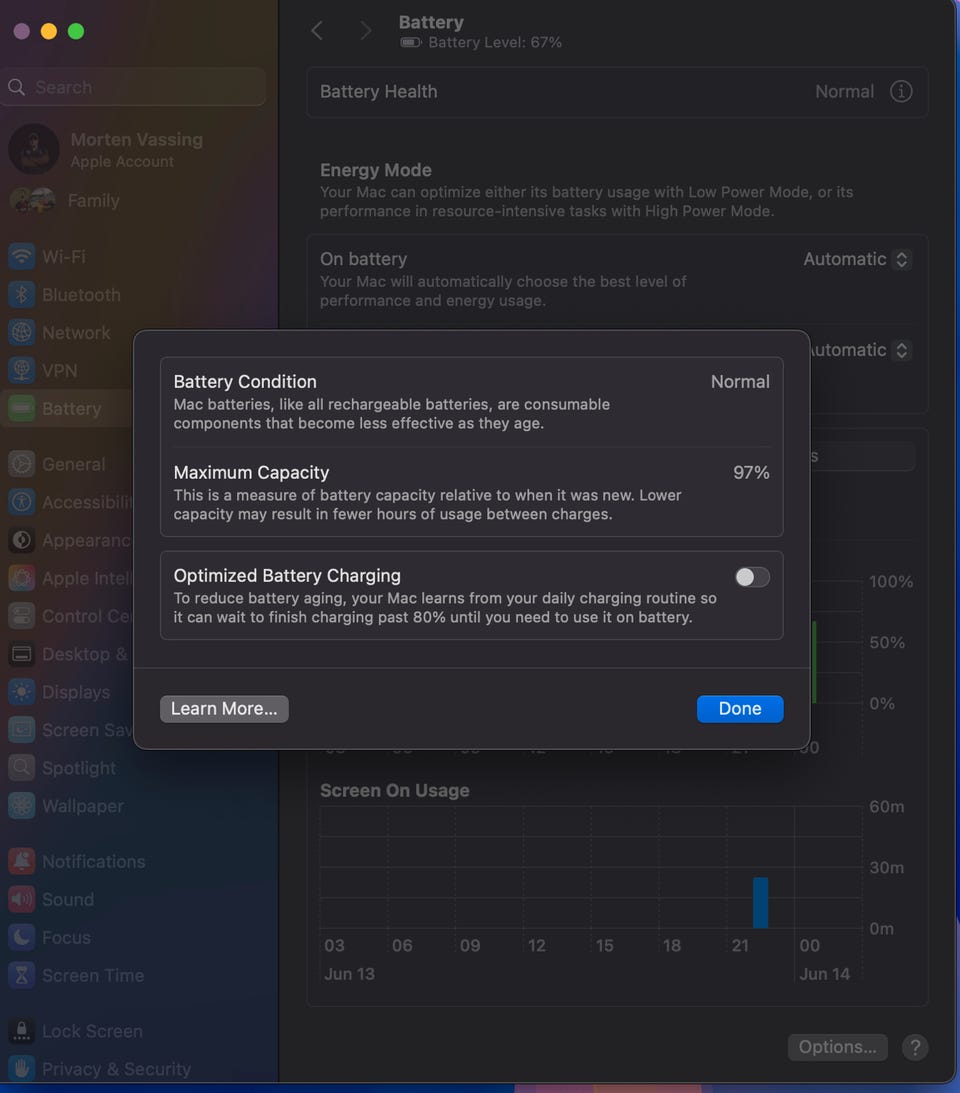960x1093 pixels.
Task: Select the VPN sidebar icon
Action: 22,370
